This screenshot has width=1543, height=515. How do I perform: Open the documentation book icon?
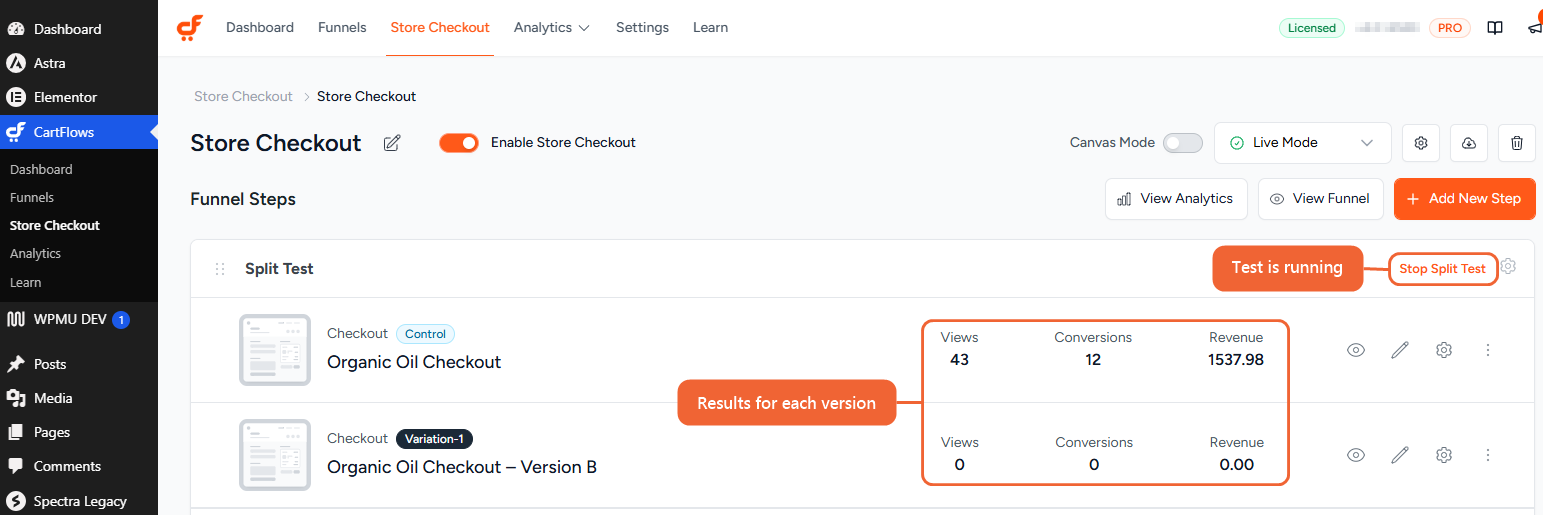[x=1495, y=28]
